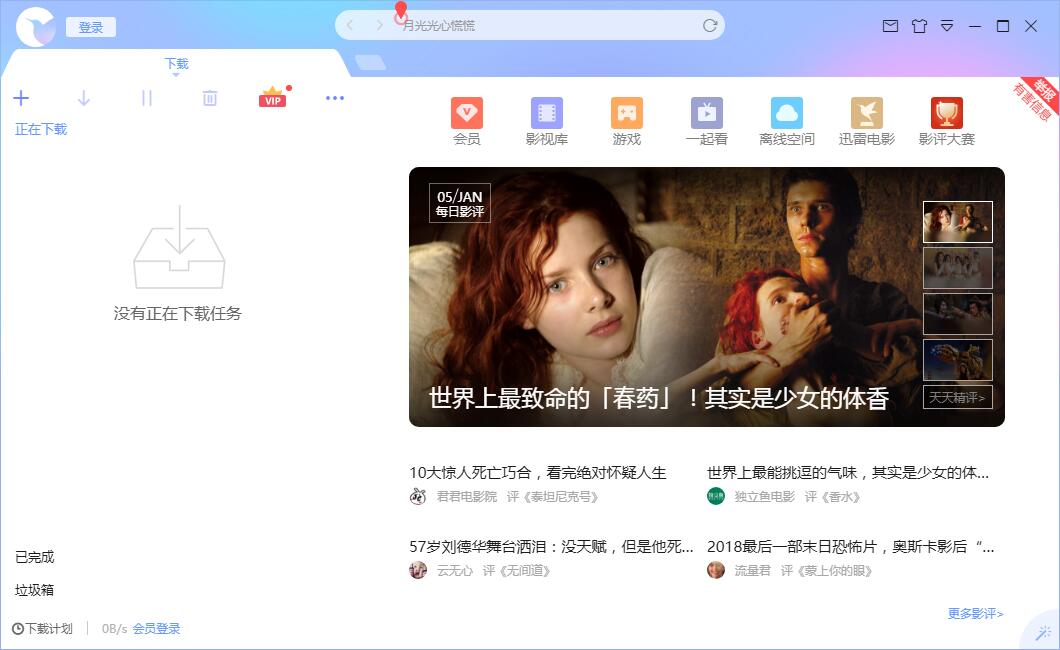This screenshot has height=650, width=1060.
Task: Click author 云无心
Action: click(x=454, y=571)
